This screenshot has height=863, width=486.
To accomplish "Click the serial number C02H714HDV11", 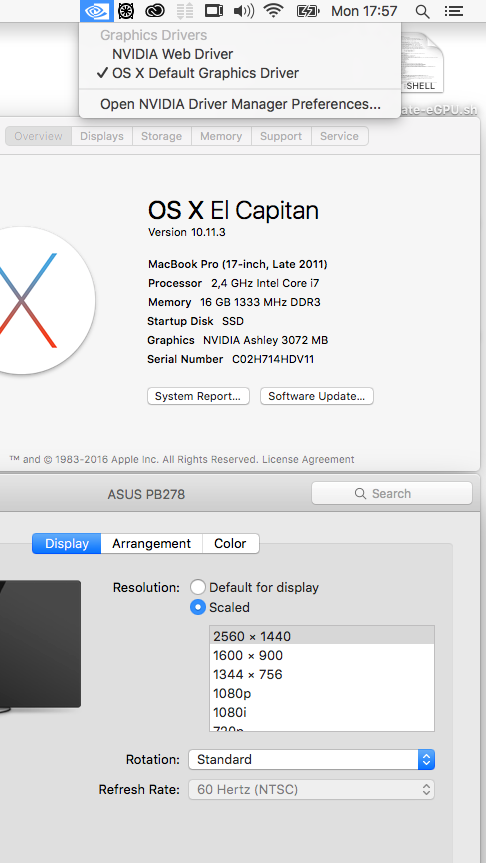I will coord(273,359).
